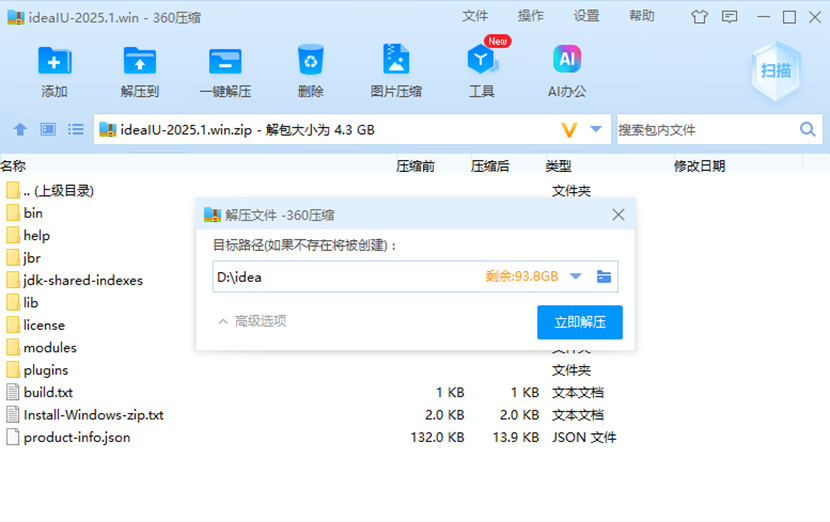The height and width of the screenshot is (522, 830).
Task: Open the 设置 menu
Action: 587,16
